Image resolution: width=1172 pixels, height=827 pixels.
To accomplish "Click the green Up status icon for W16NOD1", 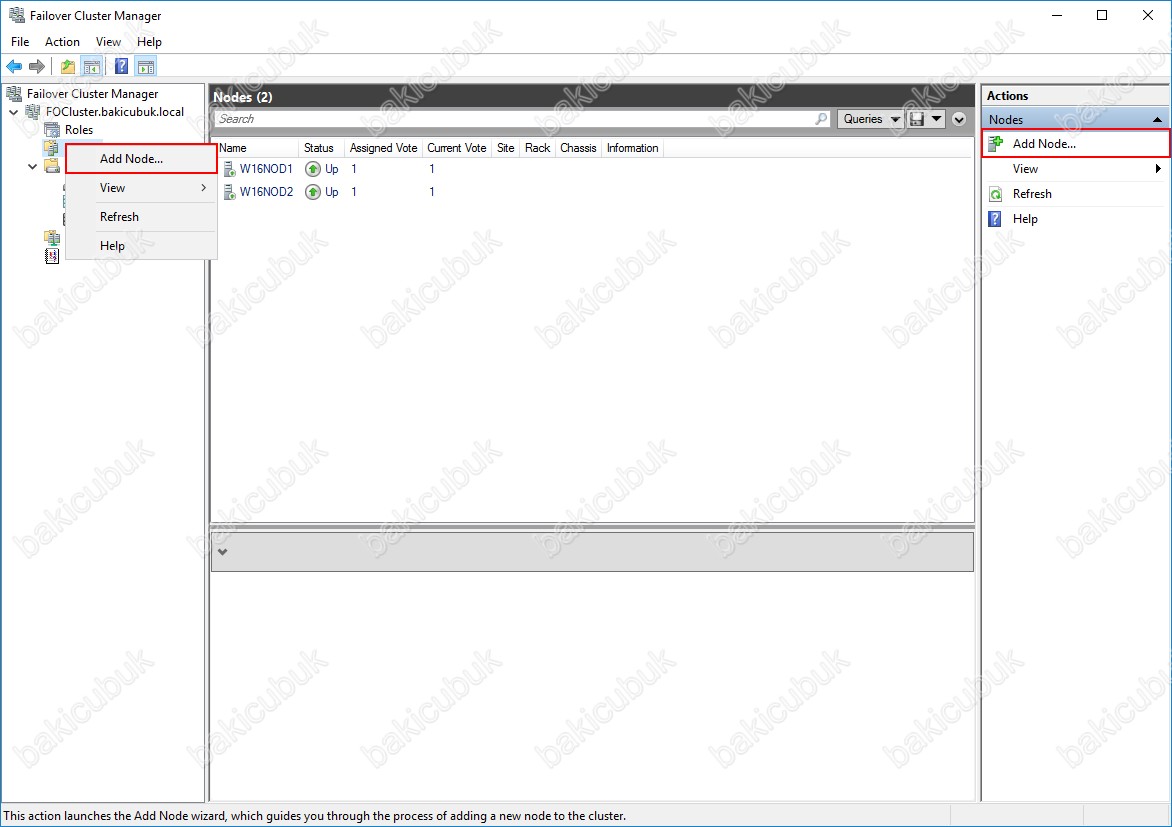I will point(313,170).
